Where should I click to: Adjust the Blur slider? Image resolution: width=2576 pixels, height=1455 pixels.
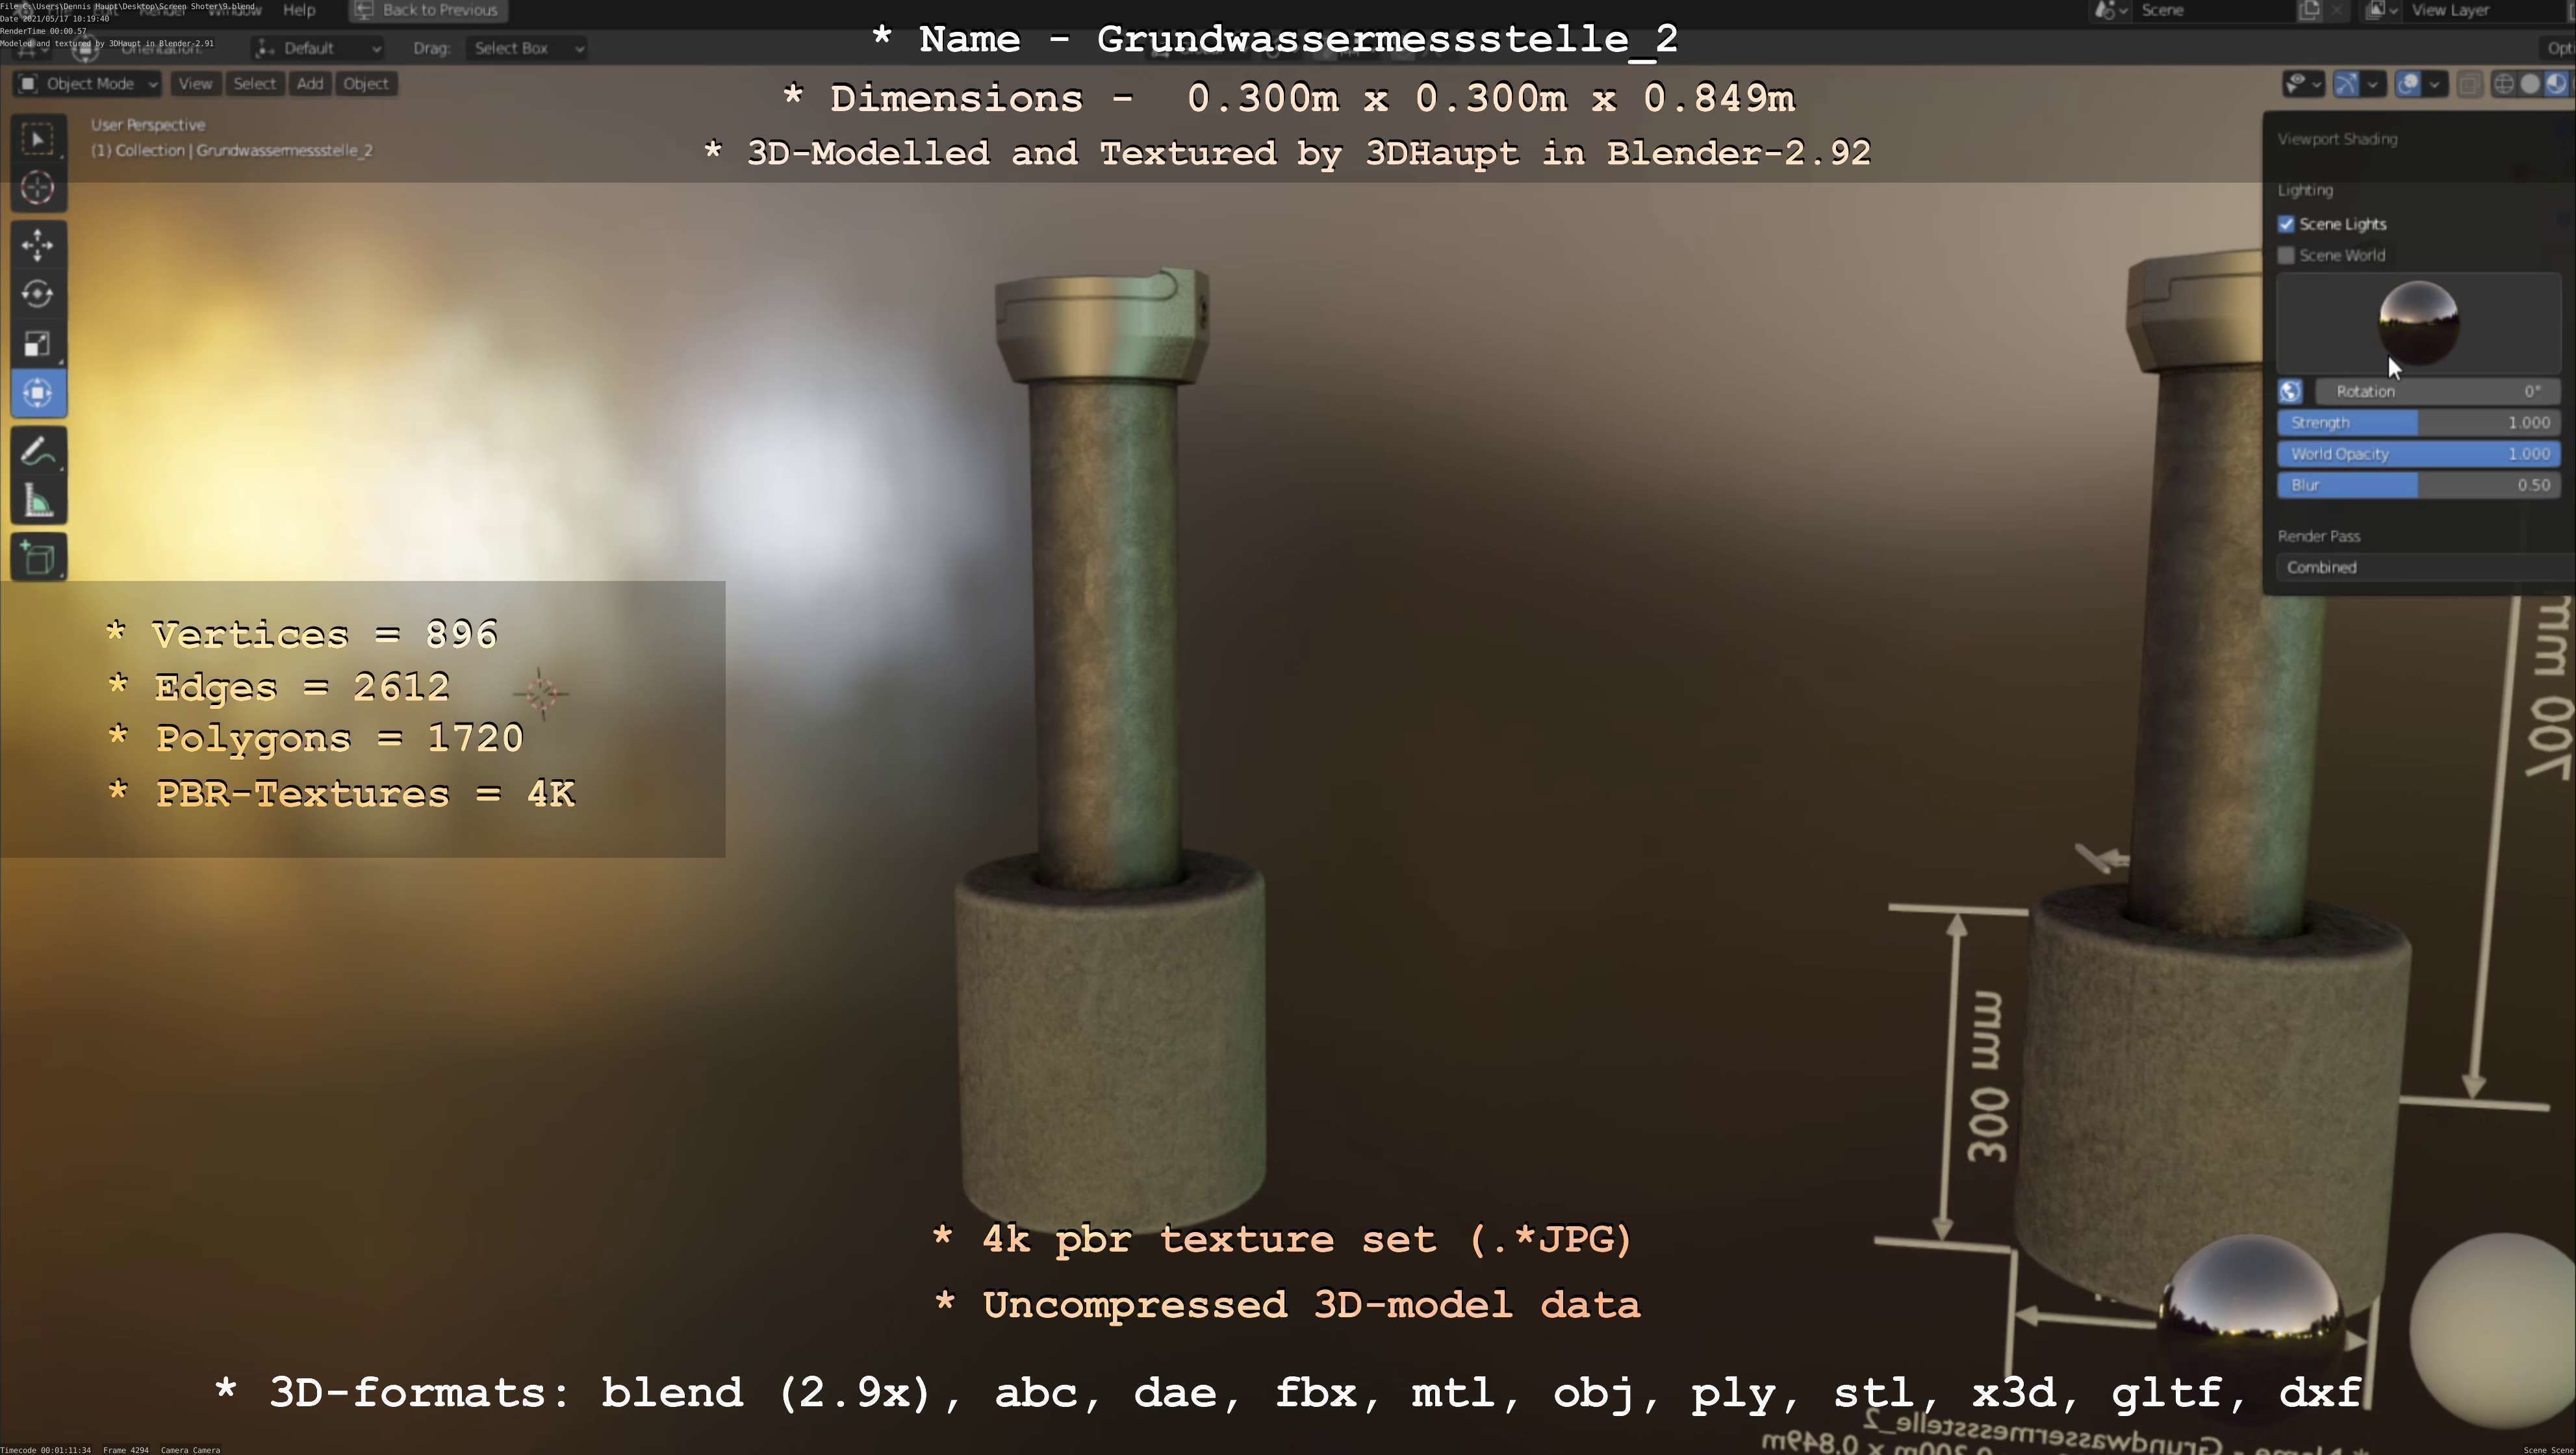click(2418, 485)
